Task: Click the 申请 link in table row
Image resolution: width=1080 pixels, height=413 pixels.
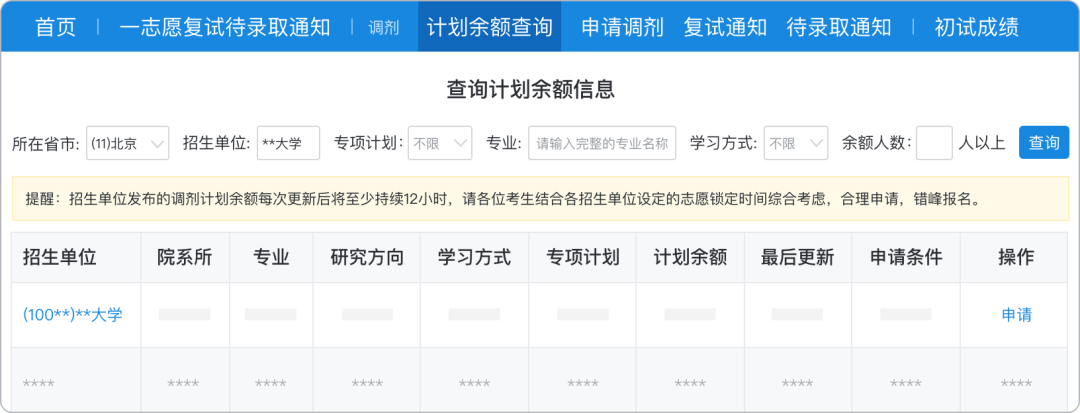Action: pos(1016,315)
